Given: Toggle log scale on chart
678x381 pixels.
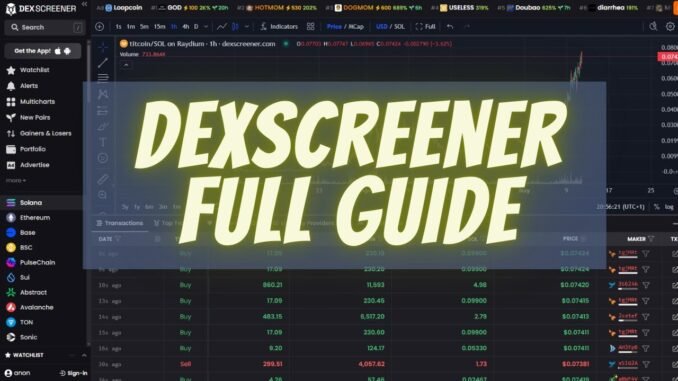Looking at the screenshot, I should [x=669, y=207].
